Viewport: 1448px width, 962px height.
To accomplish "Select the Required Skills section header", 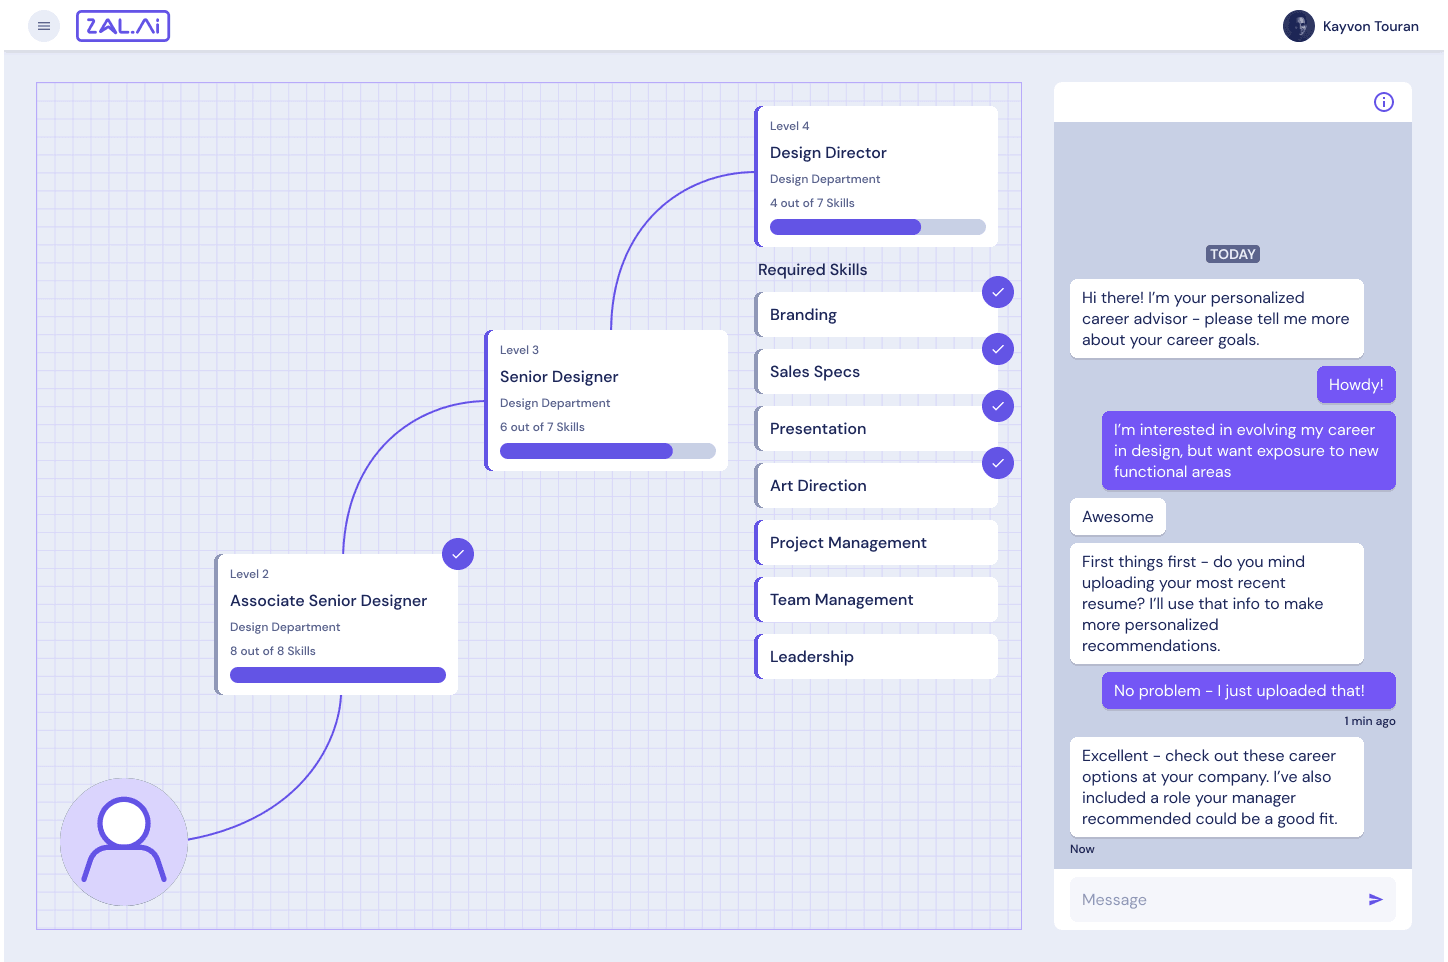I will 812,269.
